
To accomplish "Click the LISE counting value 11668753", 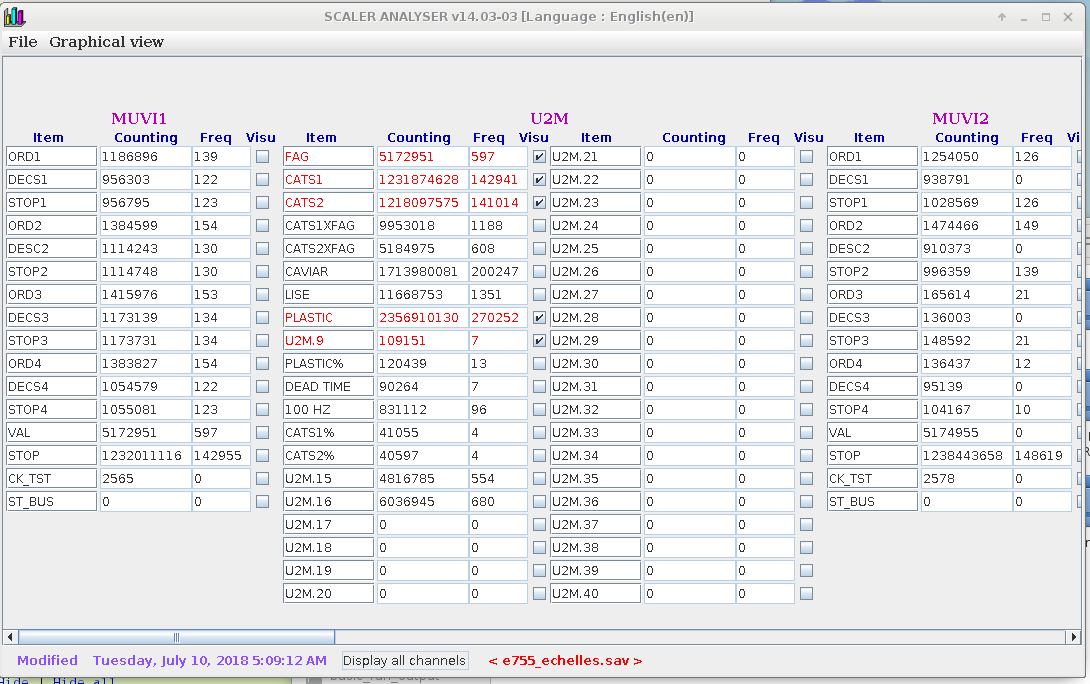I will (423, 295).
